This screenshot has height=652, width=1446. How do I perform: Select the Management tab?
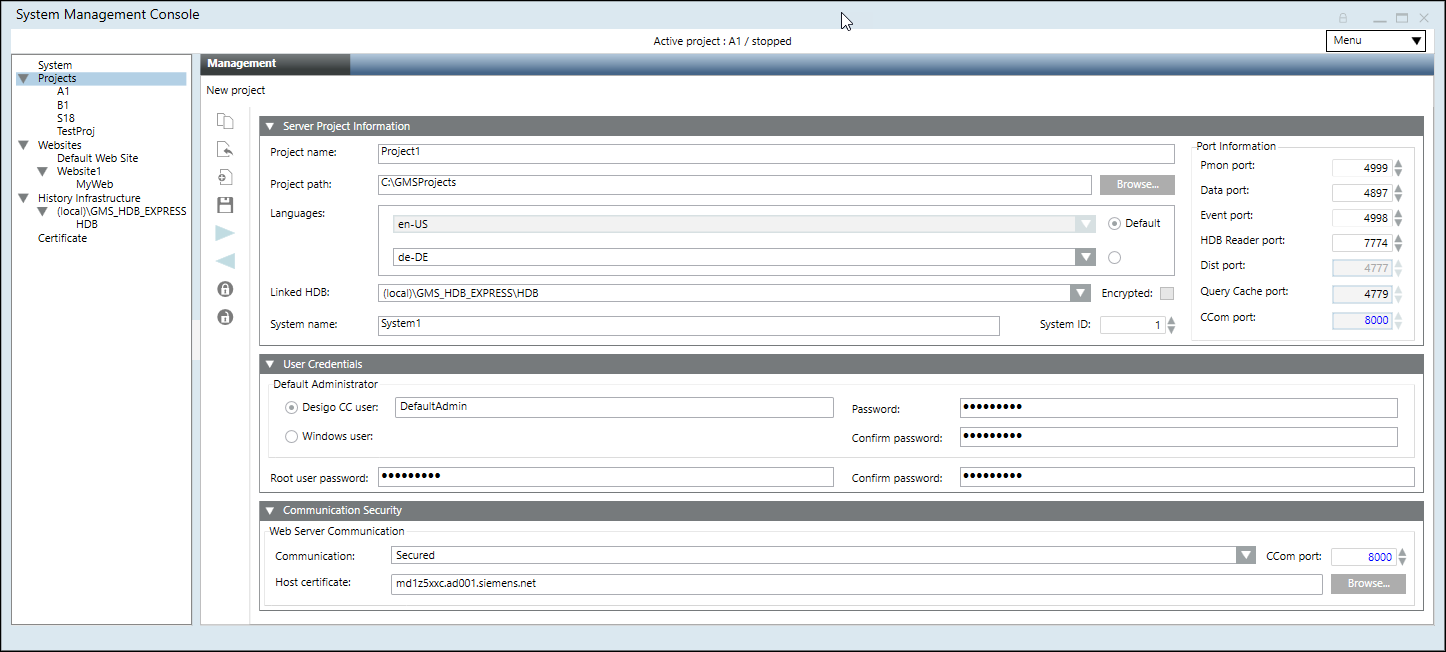(242, 63)
